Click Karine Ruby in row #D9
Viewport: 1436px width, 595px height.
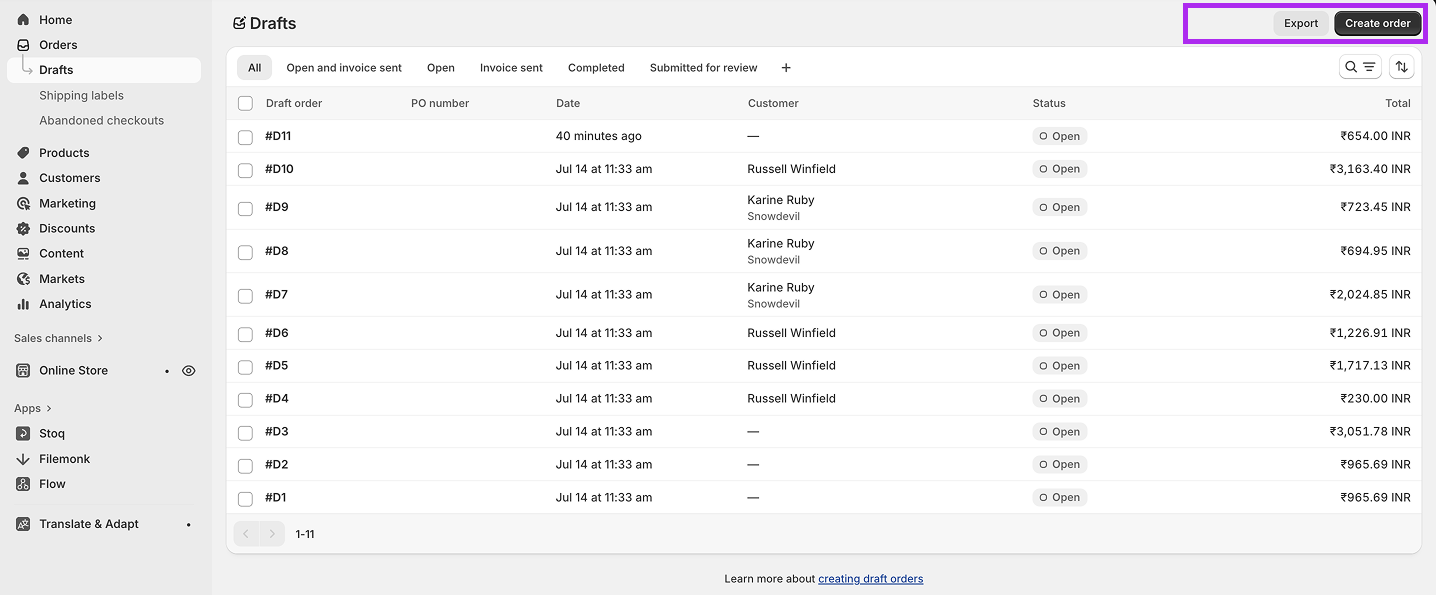click(x=781, y=200)
